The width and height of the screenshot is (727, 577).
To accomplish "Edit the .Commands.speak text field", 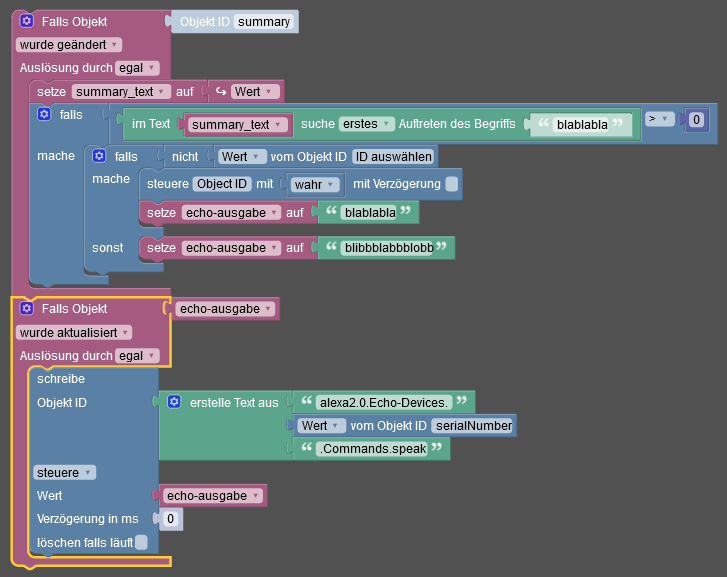I will tap(373, 449).
